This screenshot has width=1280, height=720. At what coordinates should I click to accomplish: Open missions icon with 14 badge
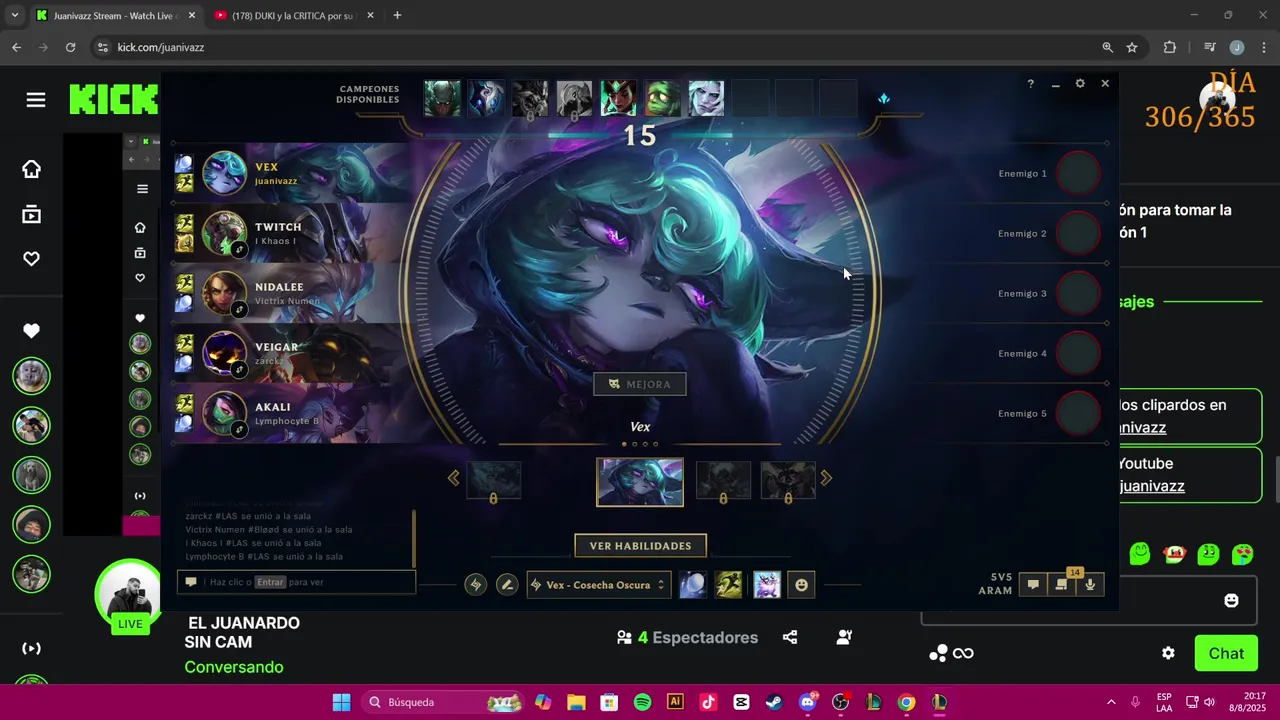1061,585
